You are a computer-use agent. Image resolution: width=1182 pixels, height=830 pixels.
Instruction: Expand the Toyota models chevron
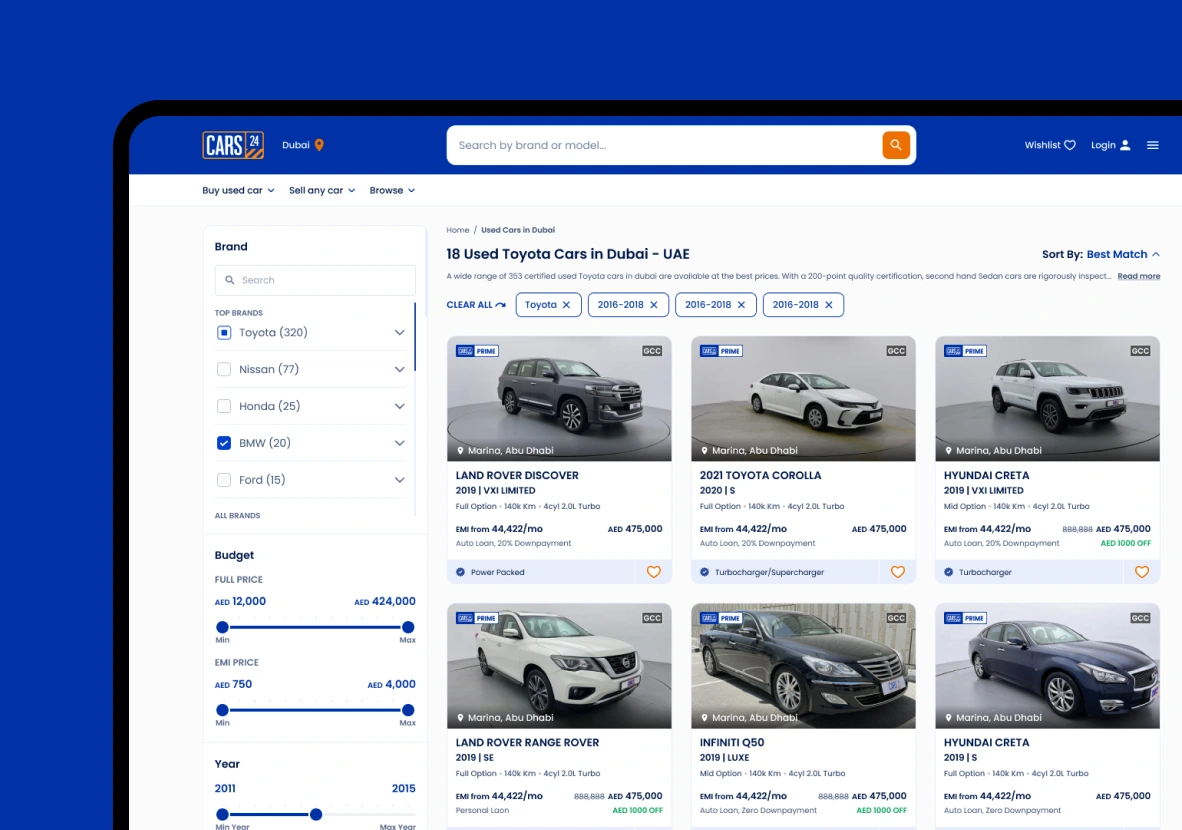tap(400, 332)
